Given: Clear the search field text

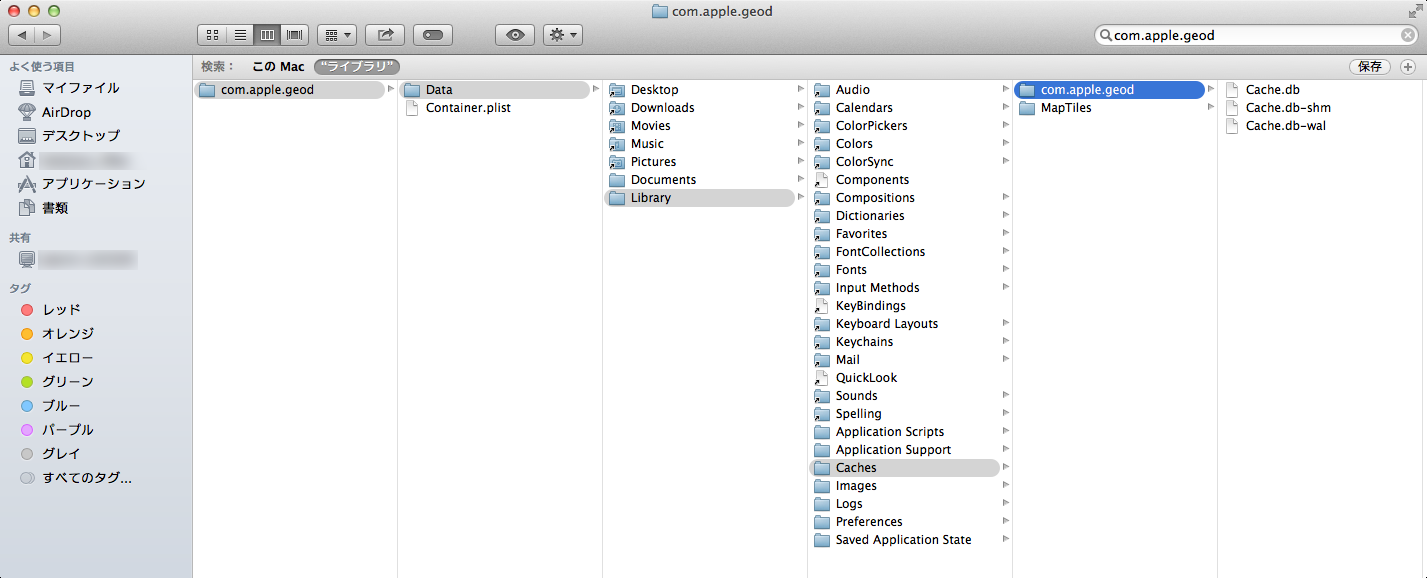Looking at the screenshot, I should point(1407,35).
